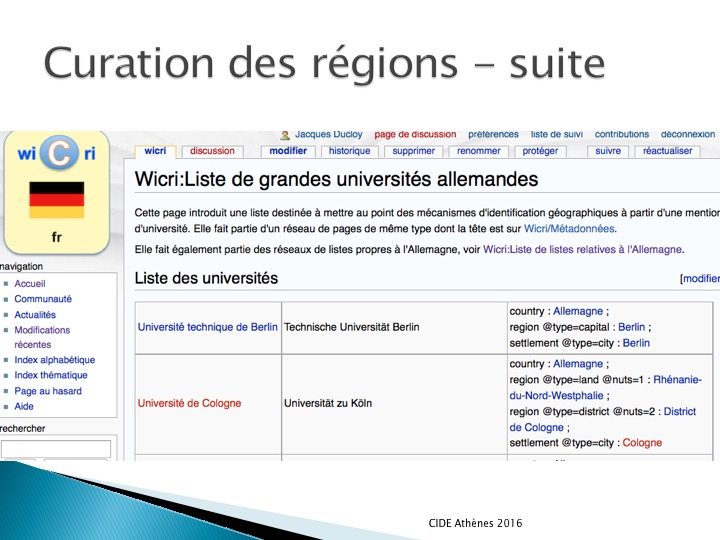
Task: Click the user icon beside Jacques Ducloy
Action: pos(285,135)
